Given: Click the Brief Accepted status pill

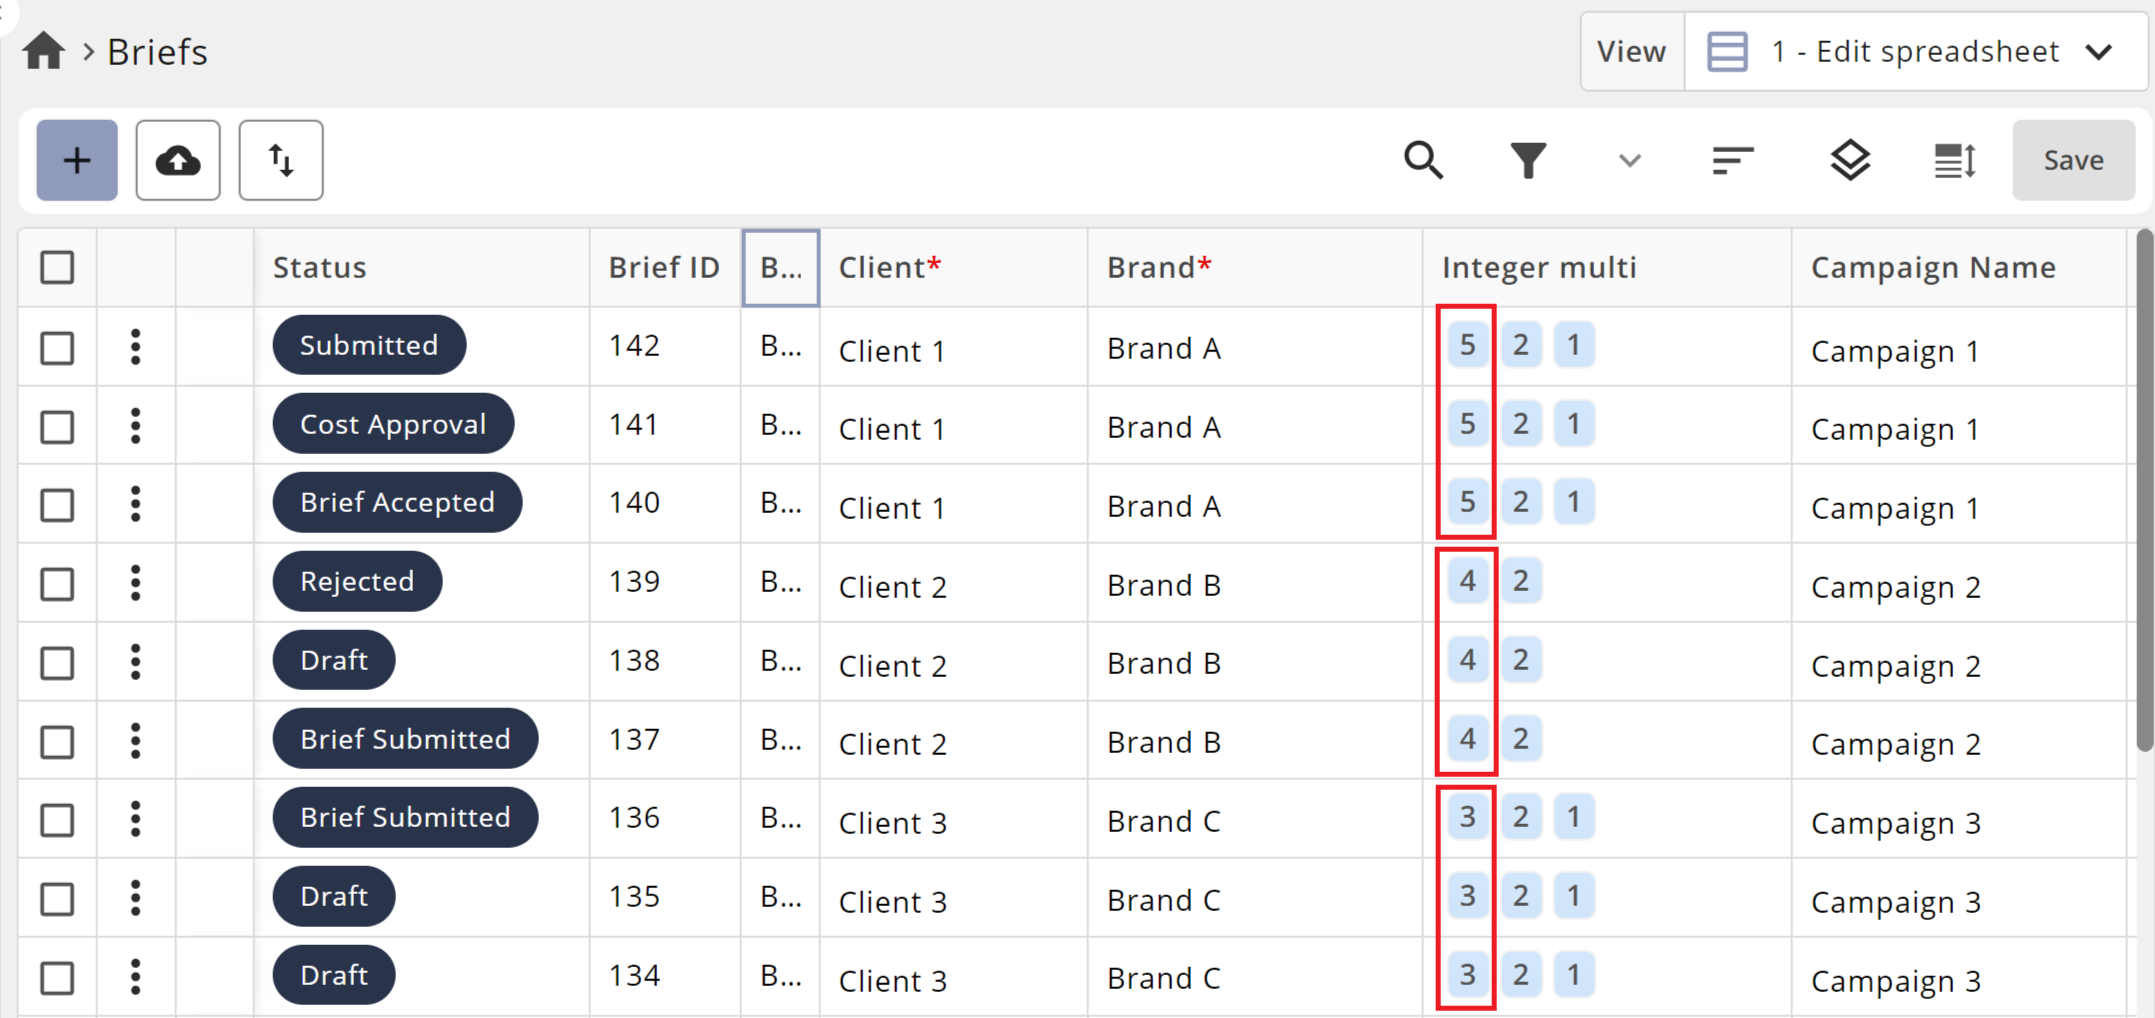Looking at the screenshot, I should pos(397,502).
